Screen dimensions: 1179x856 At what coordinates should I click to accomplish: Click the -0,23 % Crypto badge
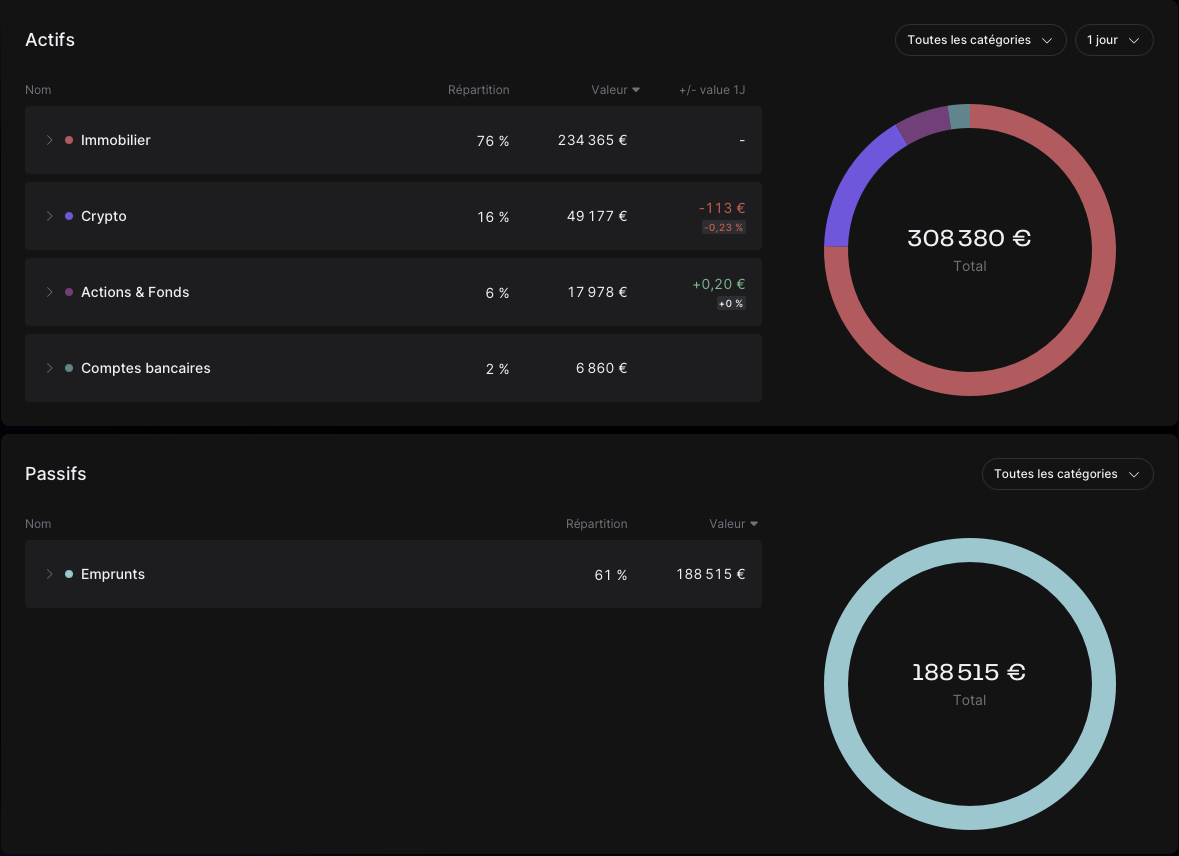coord(723,228)
